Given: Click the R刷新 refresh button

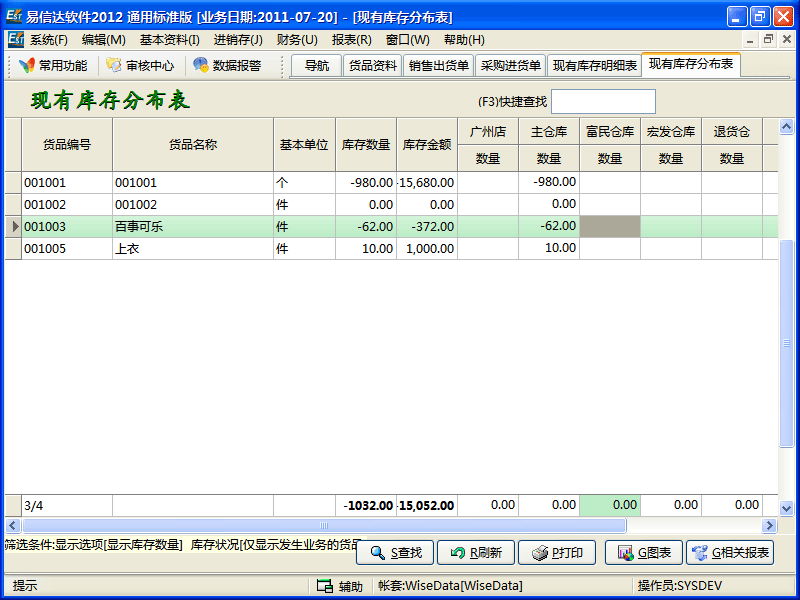Looking at the screenshot, I should click(477, 552).
